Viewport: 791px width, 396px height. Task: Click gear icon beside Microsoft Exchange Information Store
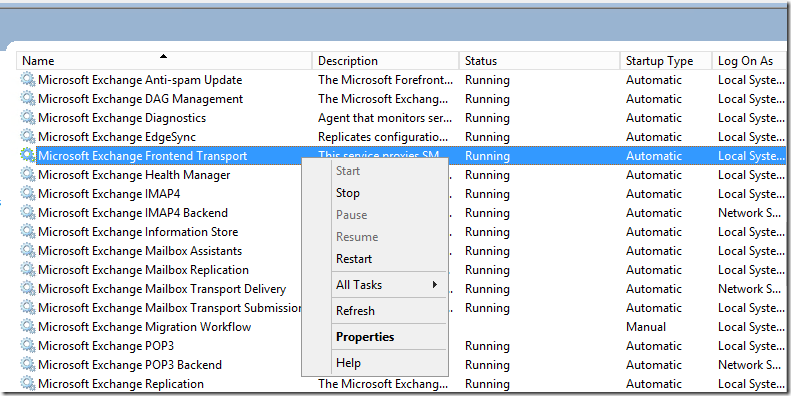click(28, 232)
